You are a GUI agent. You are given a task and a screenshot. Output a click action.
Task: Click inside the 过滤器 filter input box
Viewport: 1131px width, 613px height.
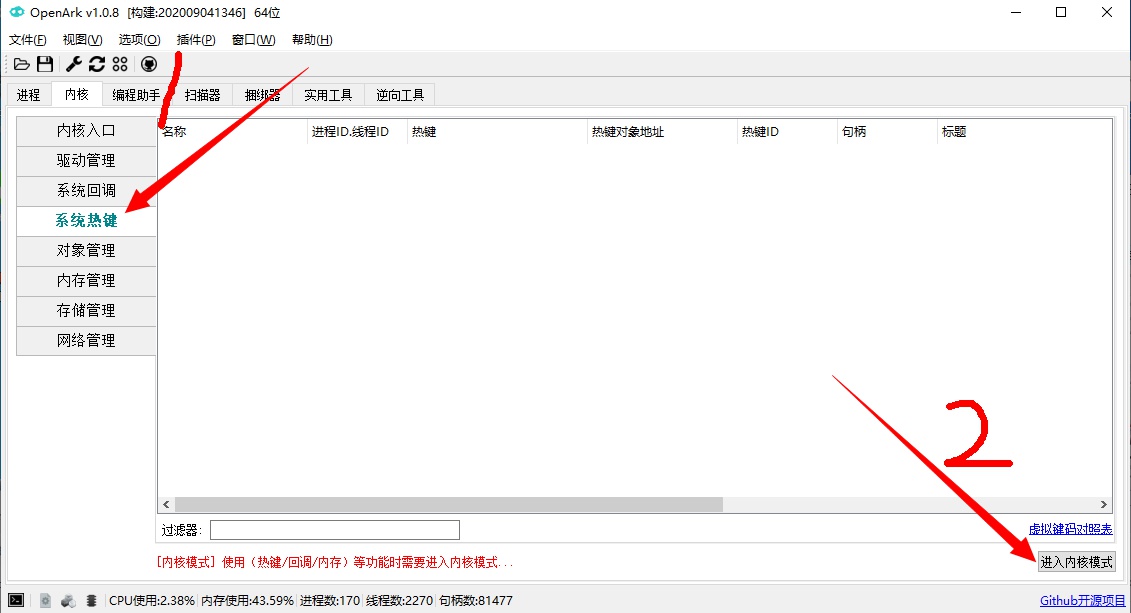pos(335,529)
